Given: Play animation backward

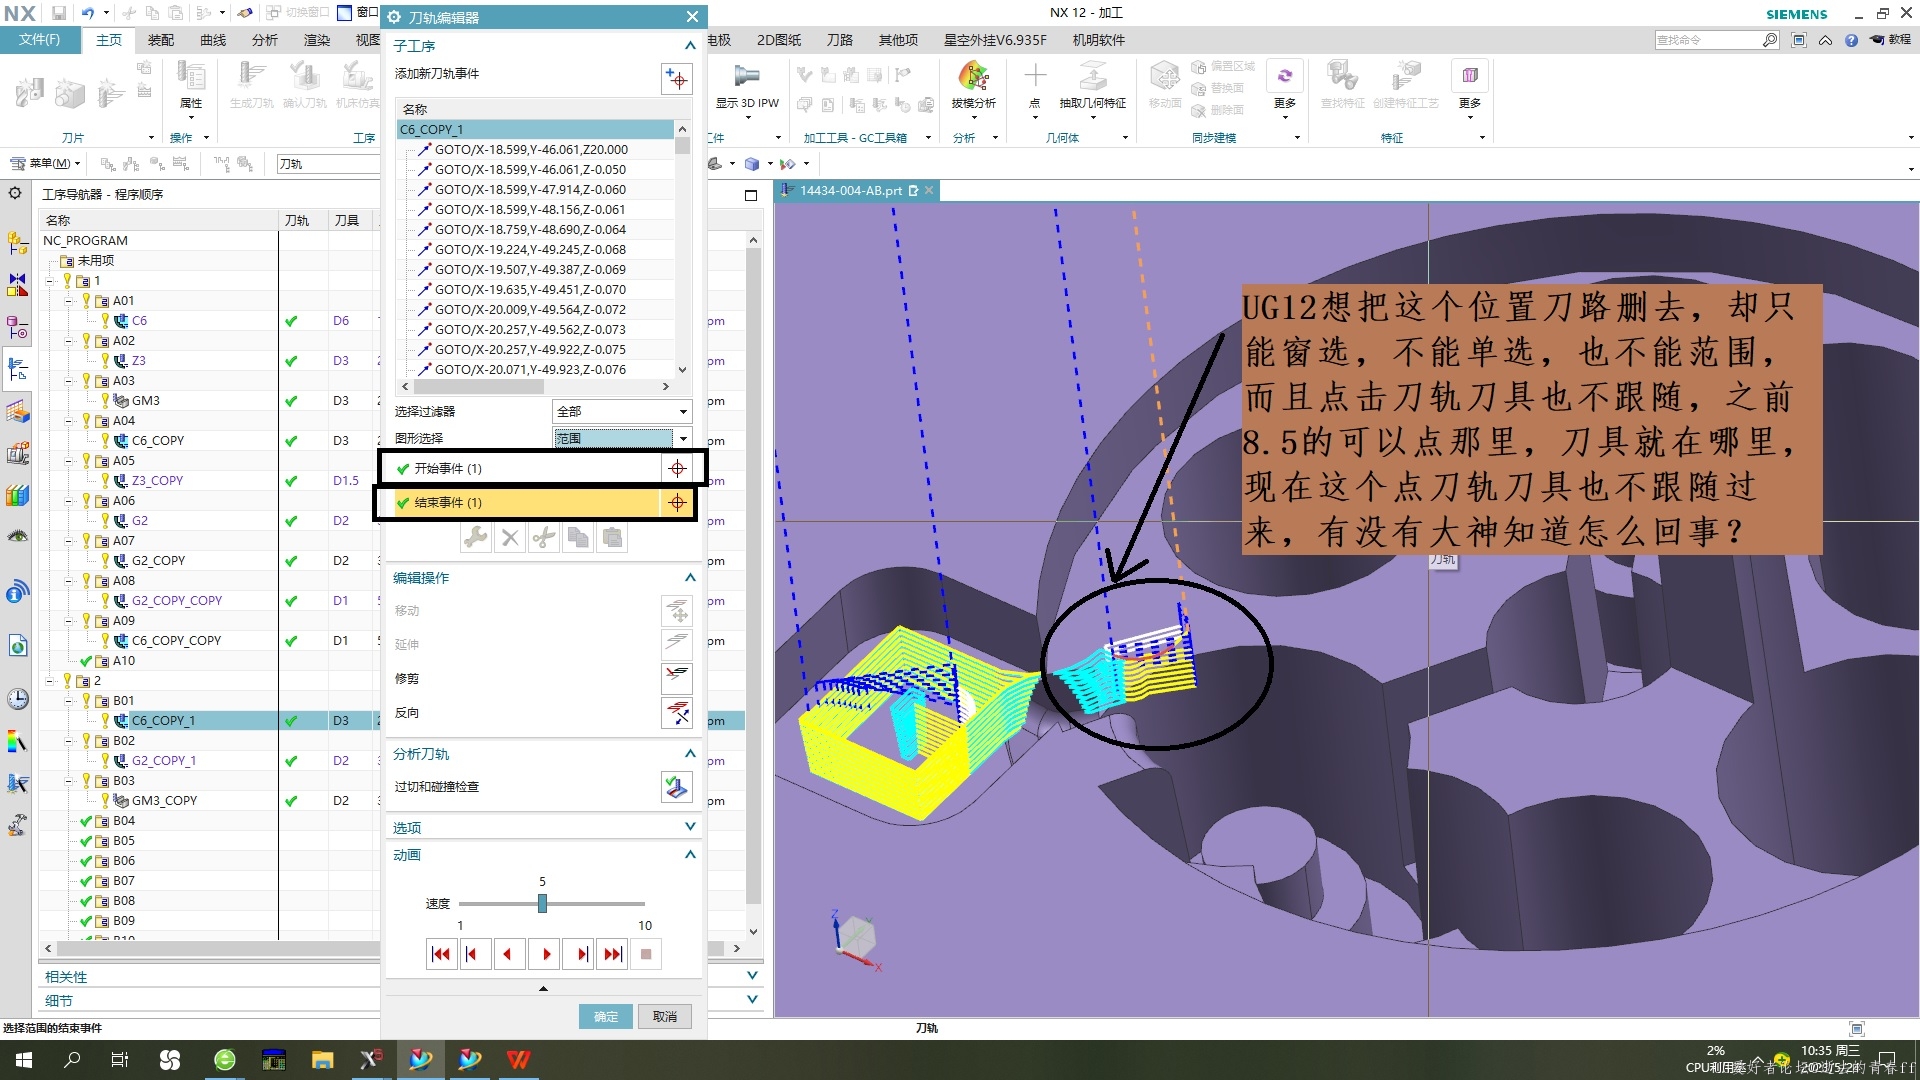Looking at the screenshot, I should [508, 954].
